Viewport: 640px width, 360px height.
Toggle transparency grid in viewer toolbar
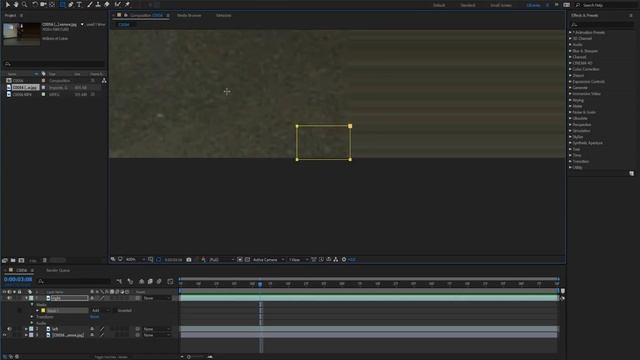click(247, 260)
